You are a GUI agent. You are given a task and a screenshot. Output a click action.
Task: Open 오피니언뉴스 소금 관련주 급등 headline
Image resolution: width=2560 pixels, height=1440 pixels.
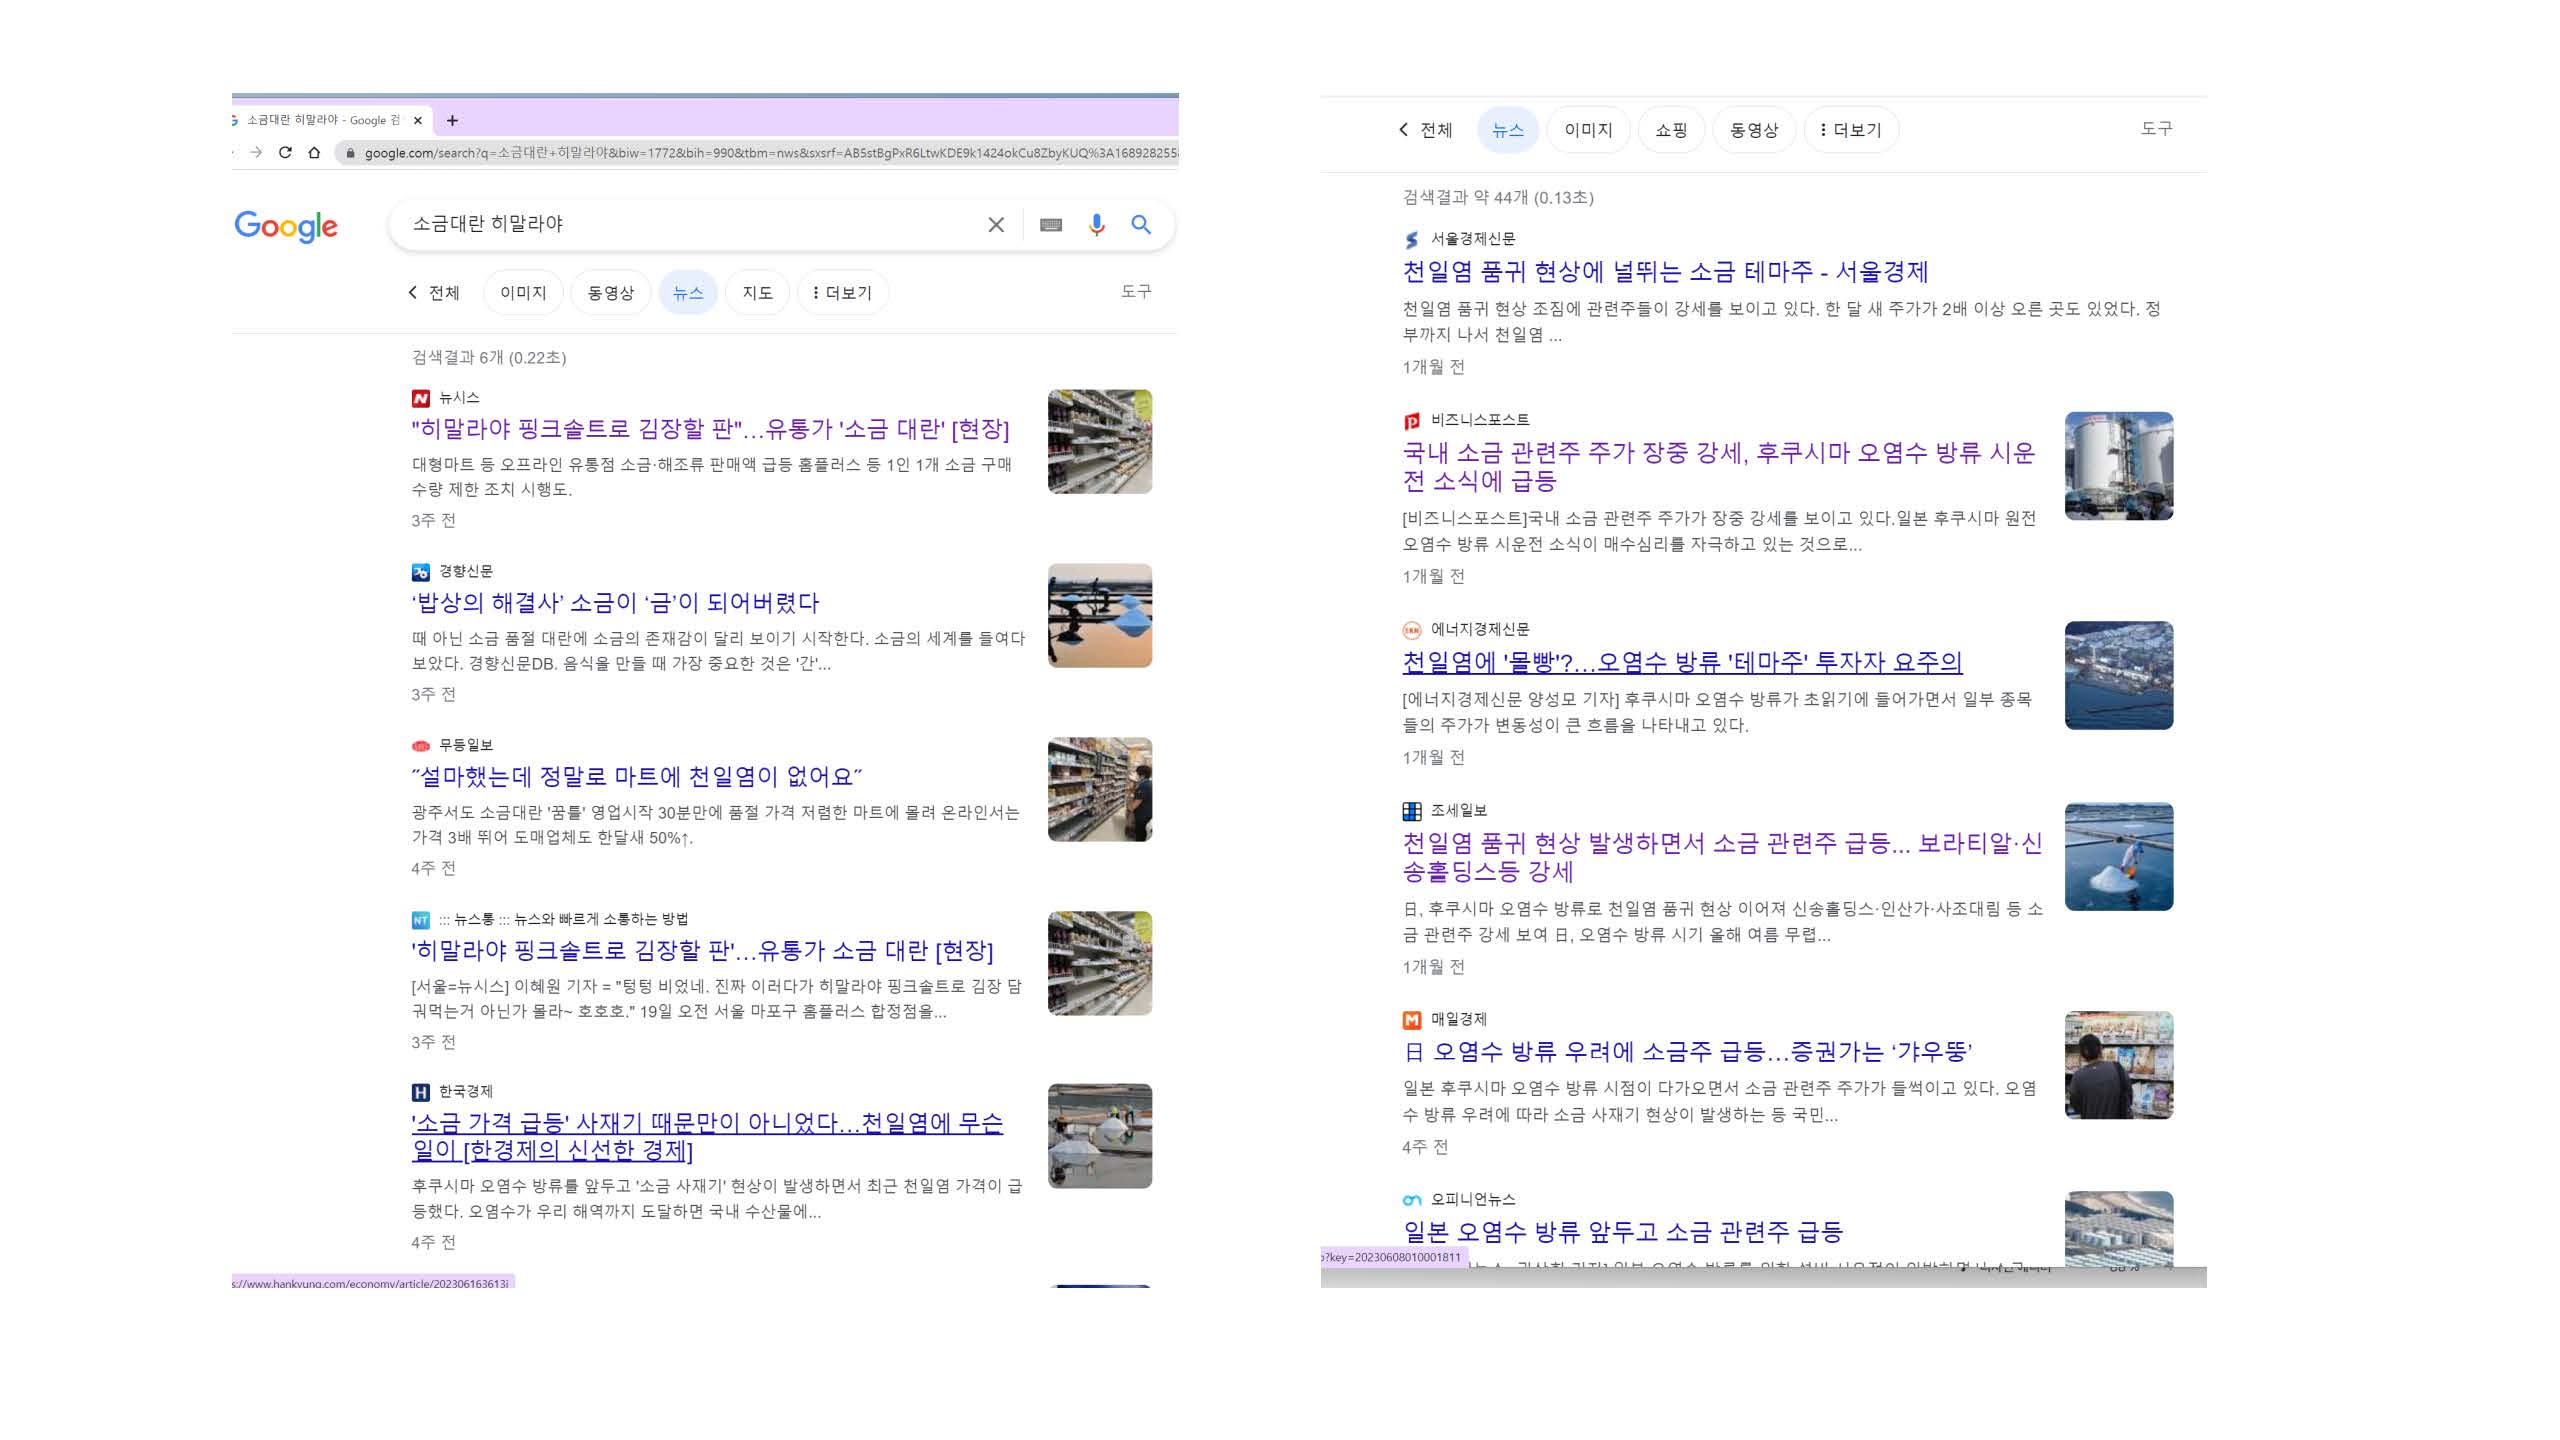tap(1622, 1232)
